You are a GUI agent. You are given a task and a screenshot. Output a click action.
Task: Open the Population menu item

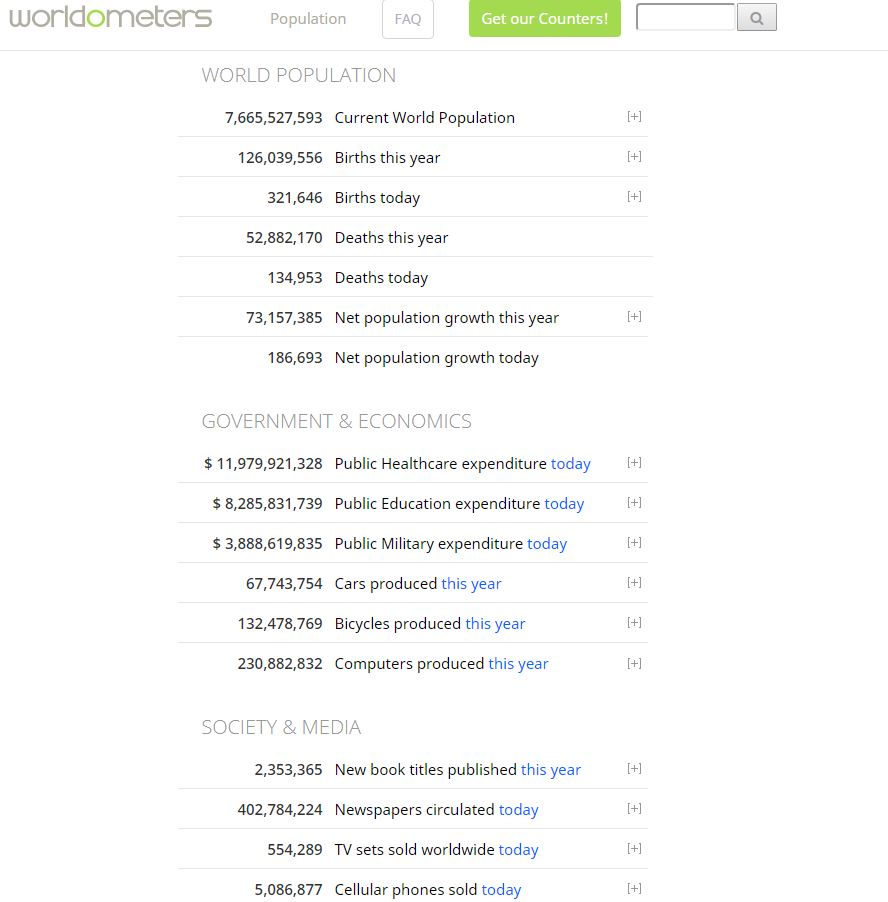tap(308, 19)
